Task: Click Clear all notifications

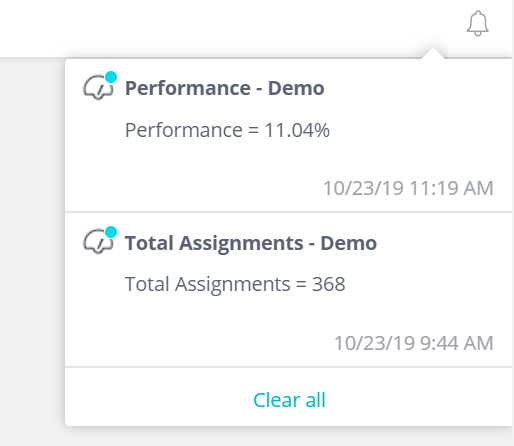Action: coord(289,400)
